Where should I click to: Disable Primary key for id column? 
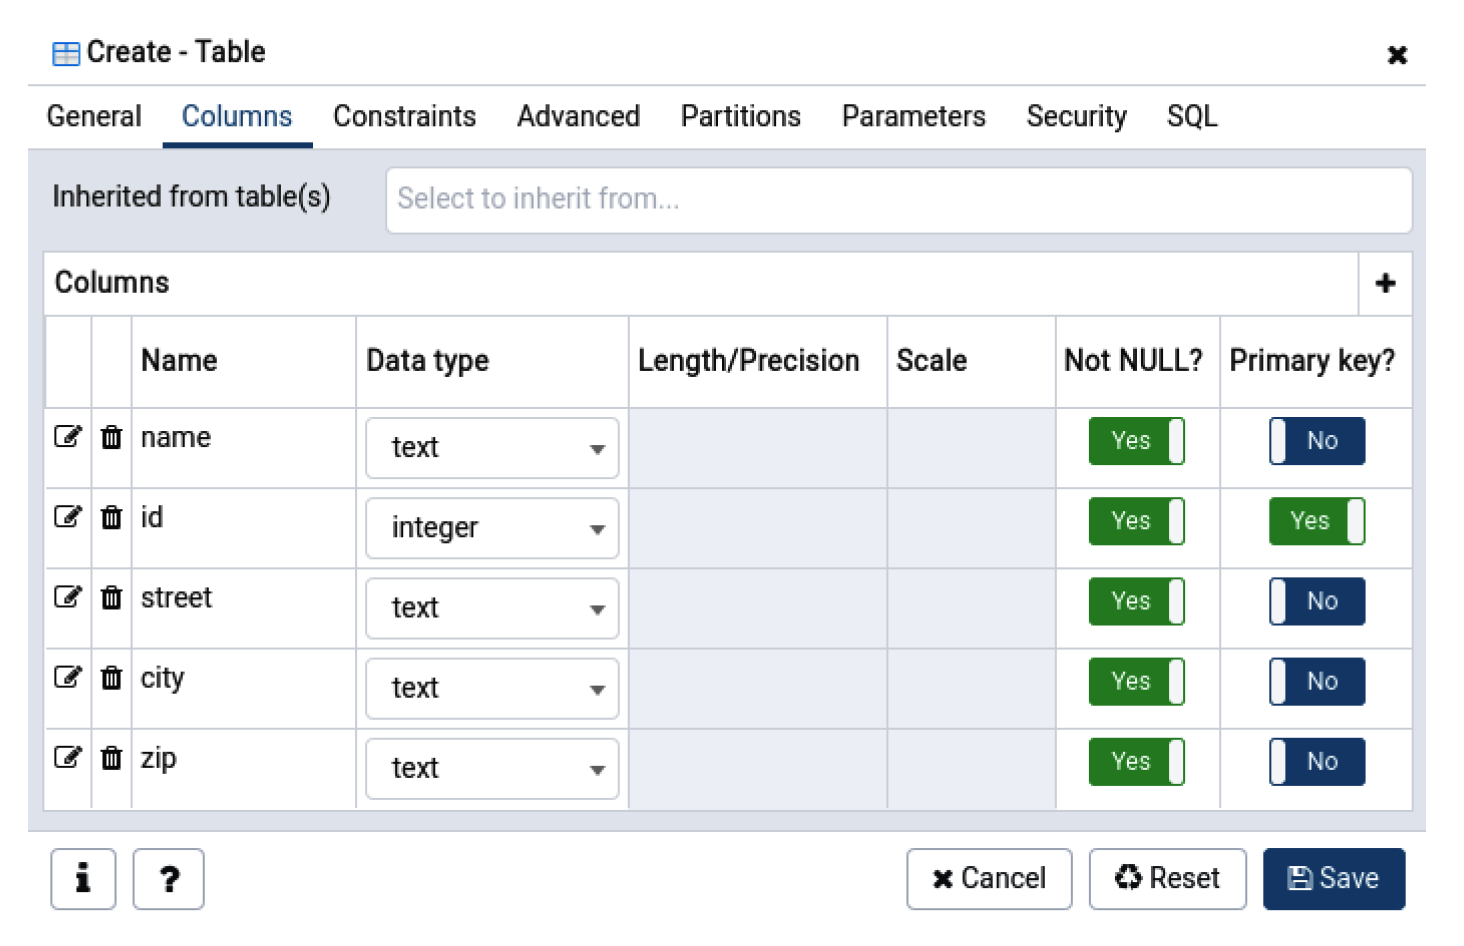click(x=1317, y=521)
